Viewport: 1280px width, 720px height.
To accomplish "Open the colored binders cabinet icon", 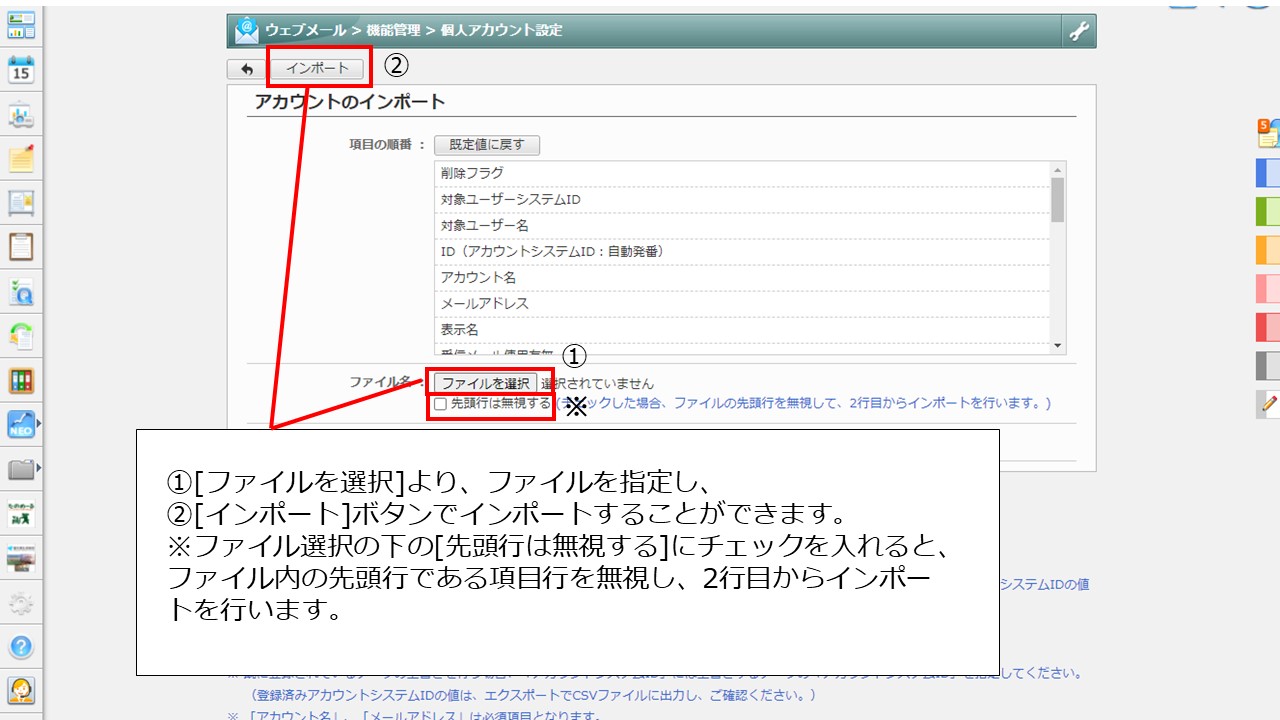I will (21, 381).
